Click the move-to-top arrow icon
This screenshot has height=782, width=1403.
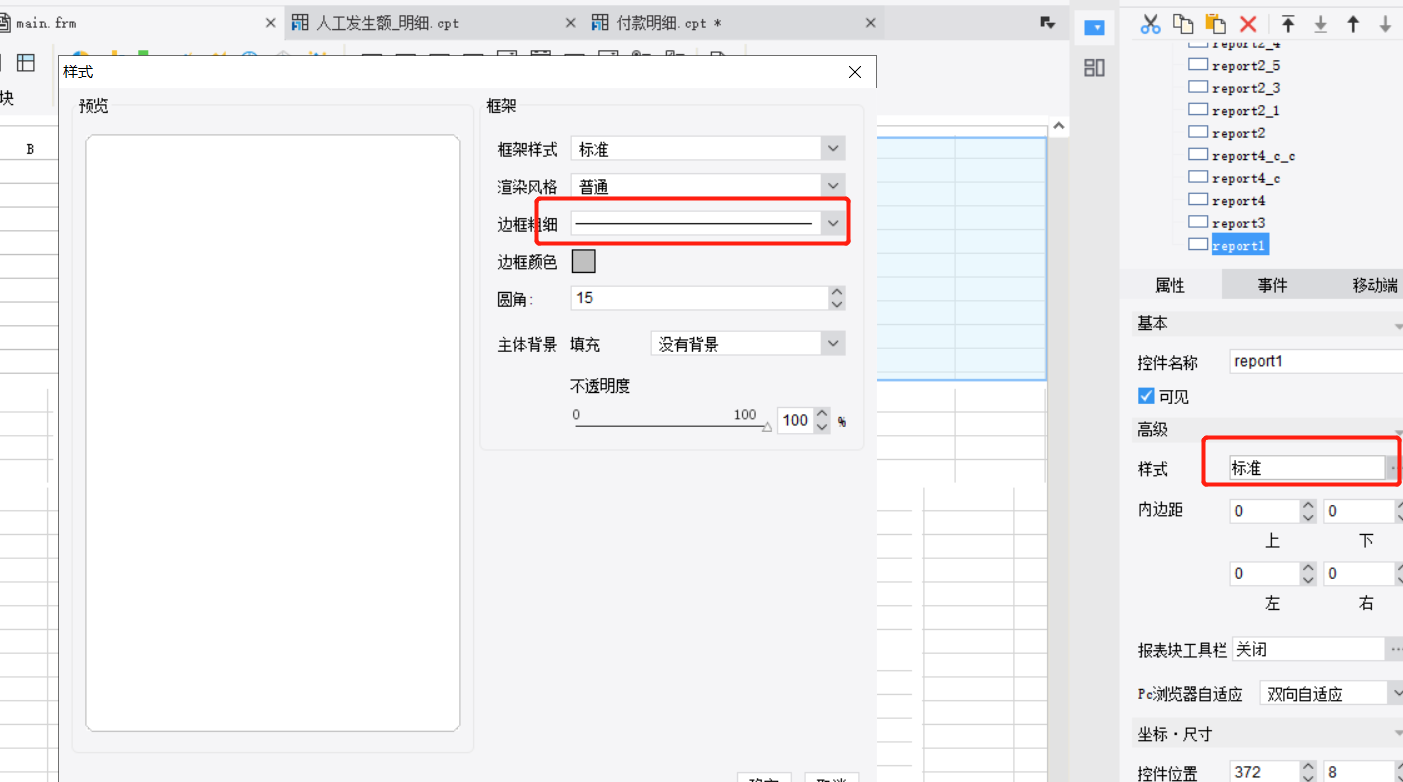tap(1288, 24)
